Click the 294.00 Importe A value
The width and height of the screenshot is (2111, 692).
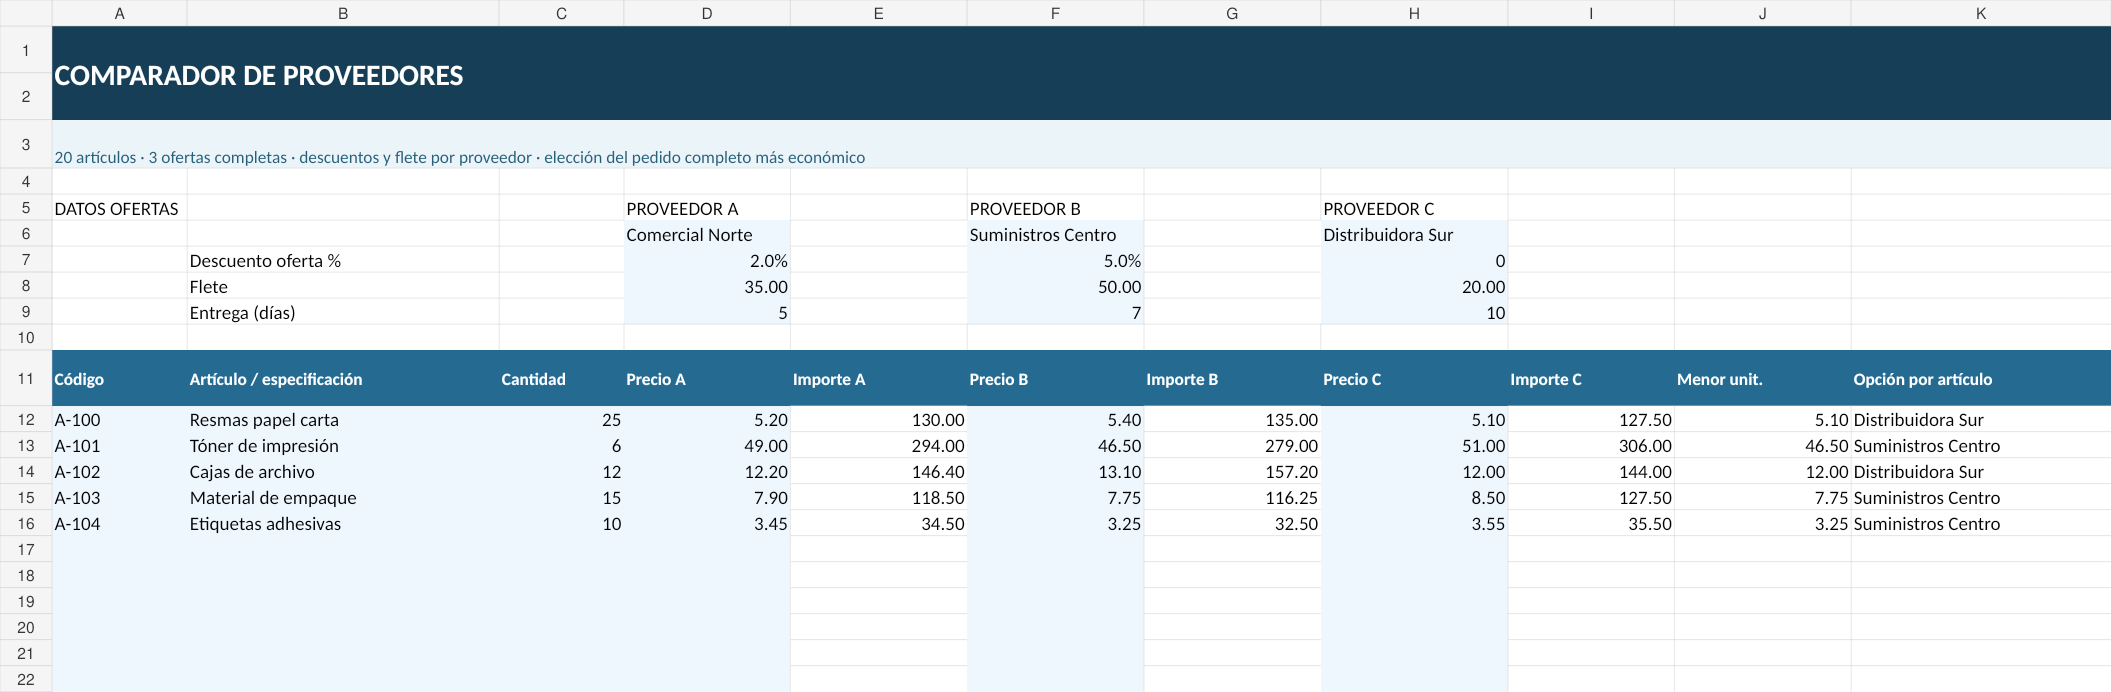click(878, 445)
